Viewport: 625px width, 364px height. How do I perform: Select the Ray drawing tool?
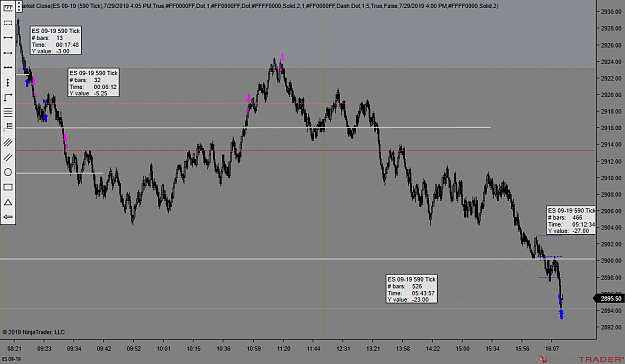pos(8,53)
